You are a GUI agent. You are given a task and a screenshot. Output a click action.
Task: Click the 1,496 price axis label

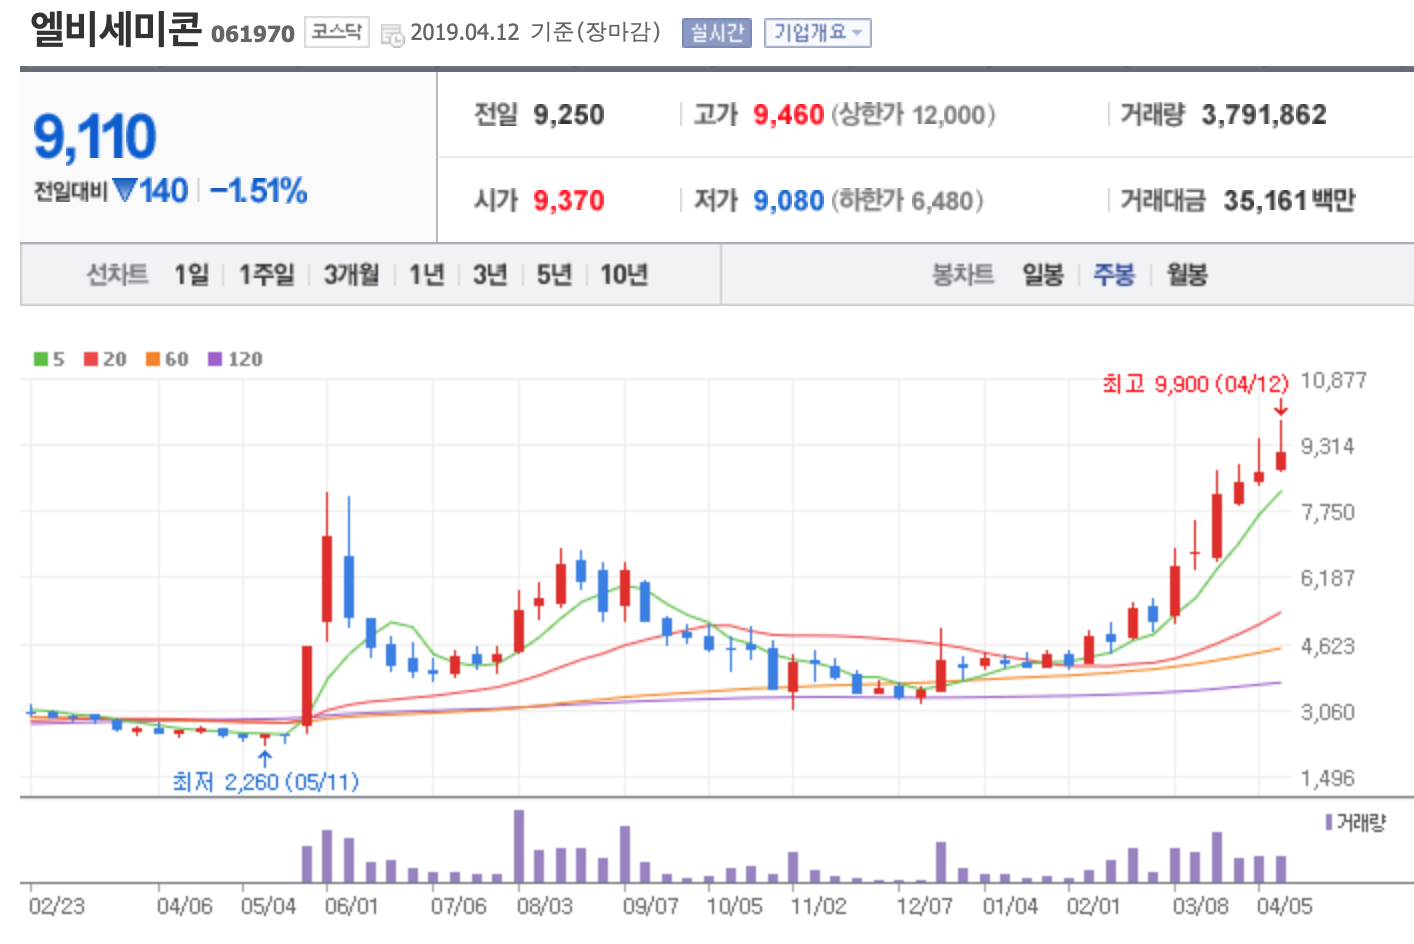pyautogui.click(x=1328, y=778)
